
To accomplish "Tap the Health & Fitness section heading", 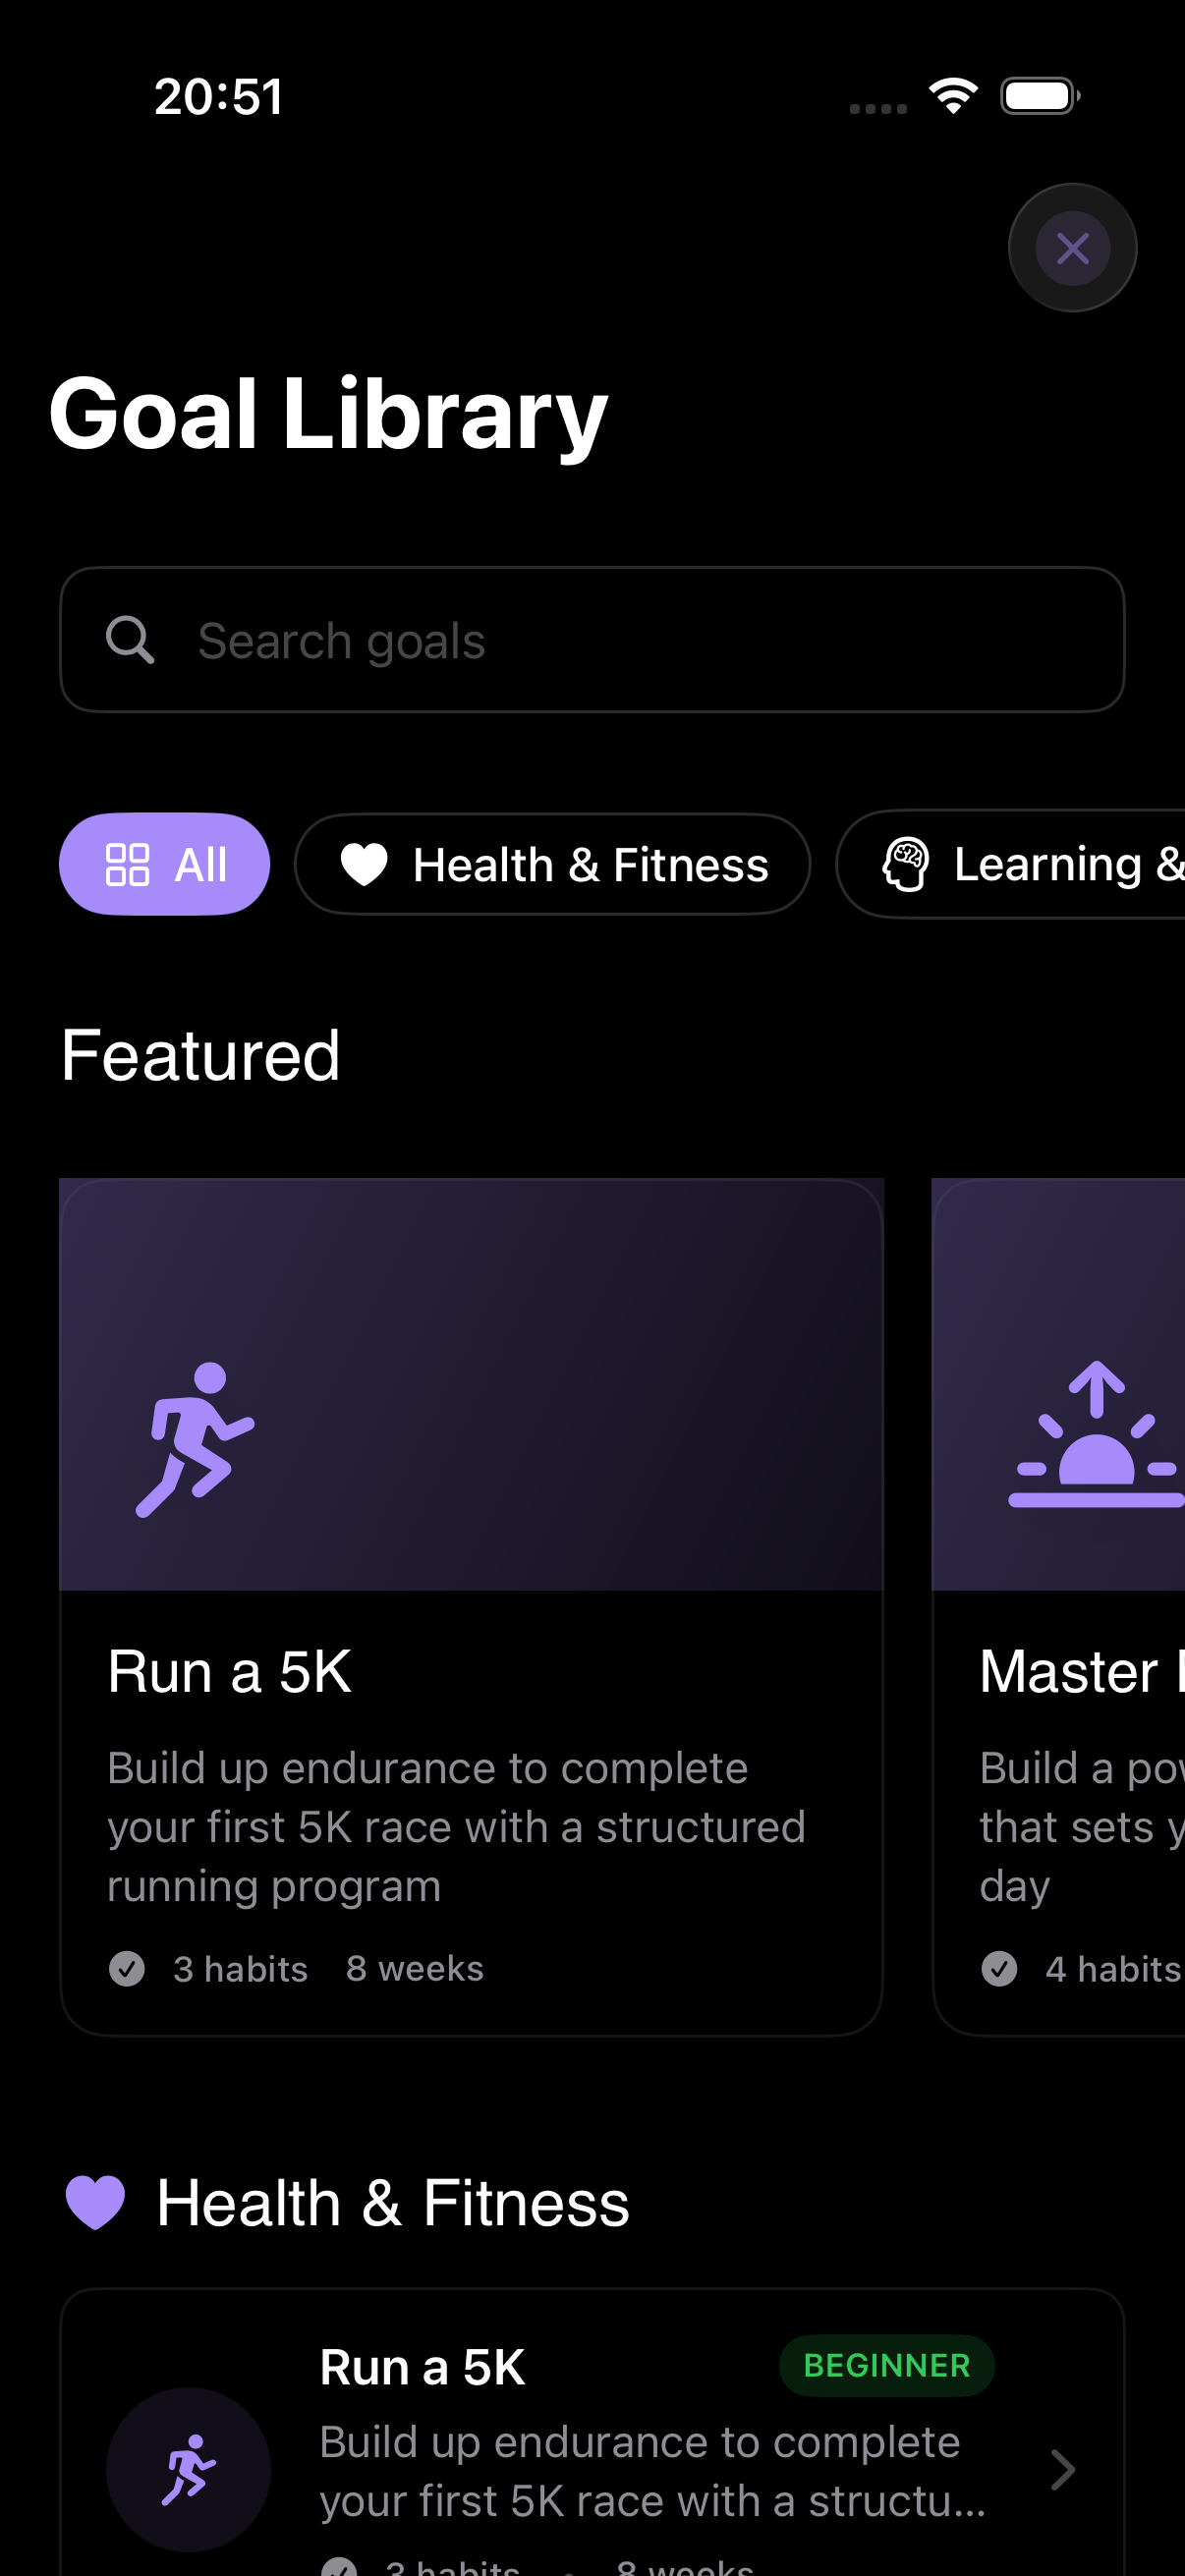I will click(x=393, y=2204).
